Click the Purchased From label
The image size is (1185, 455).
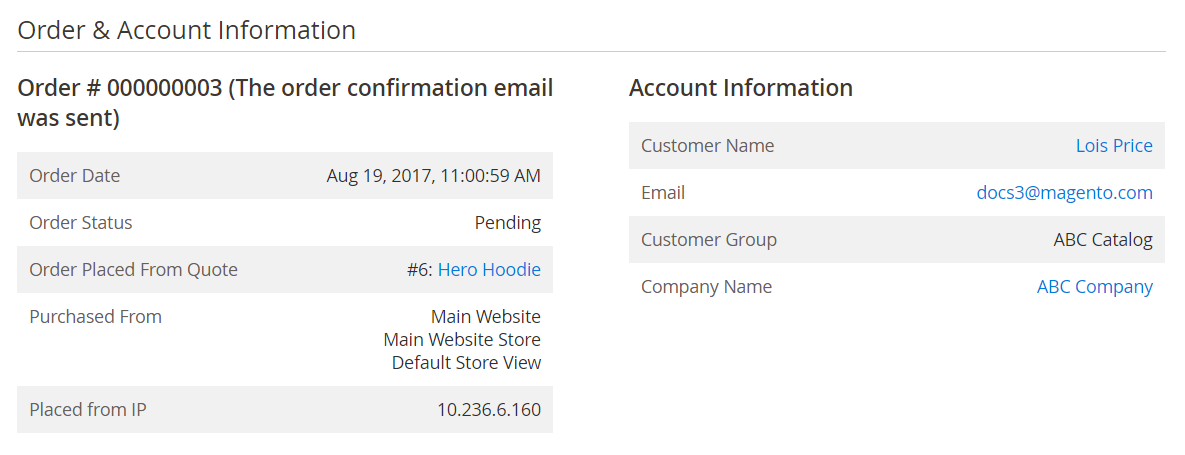point(96,317)
